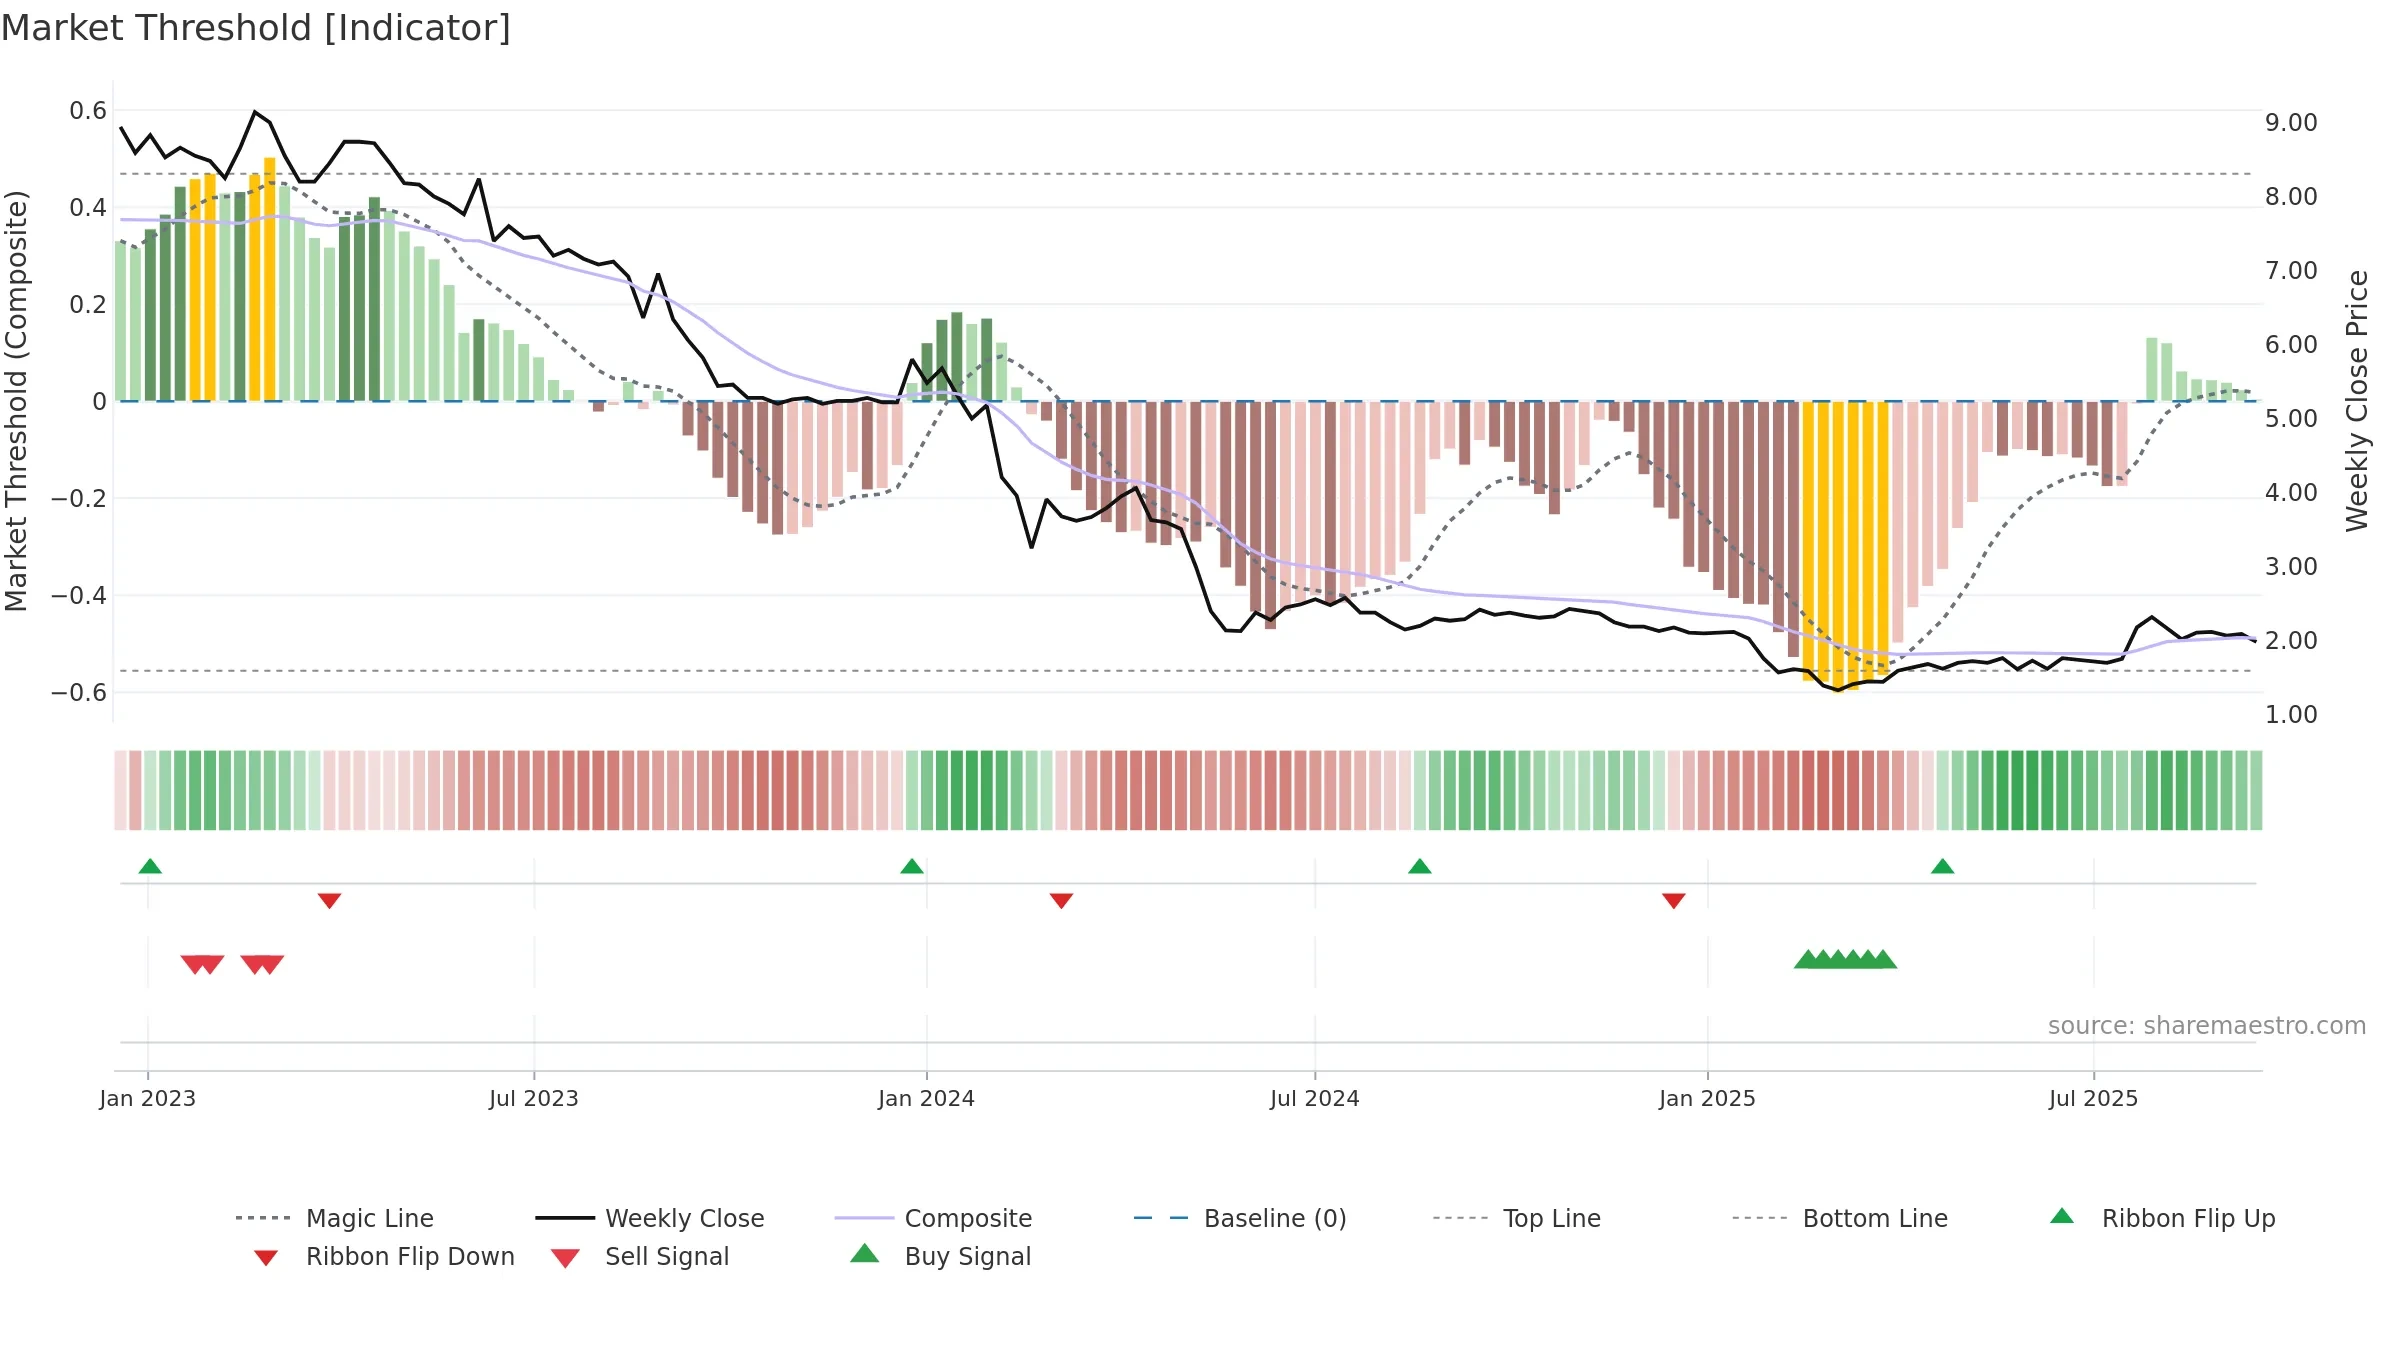Toggle the Magic Line legend entry

point(334,1218)
